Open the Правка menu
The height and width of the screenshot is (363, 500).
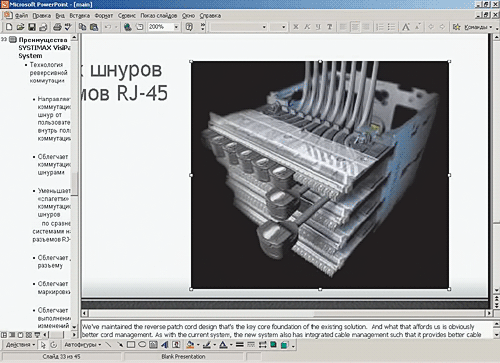click(x=42, y=16)
